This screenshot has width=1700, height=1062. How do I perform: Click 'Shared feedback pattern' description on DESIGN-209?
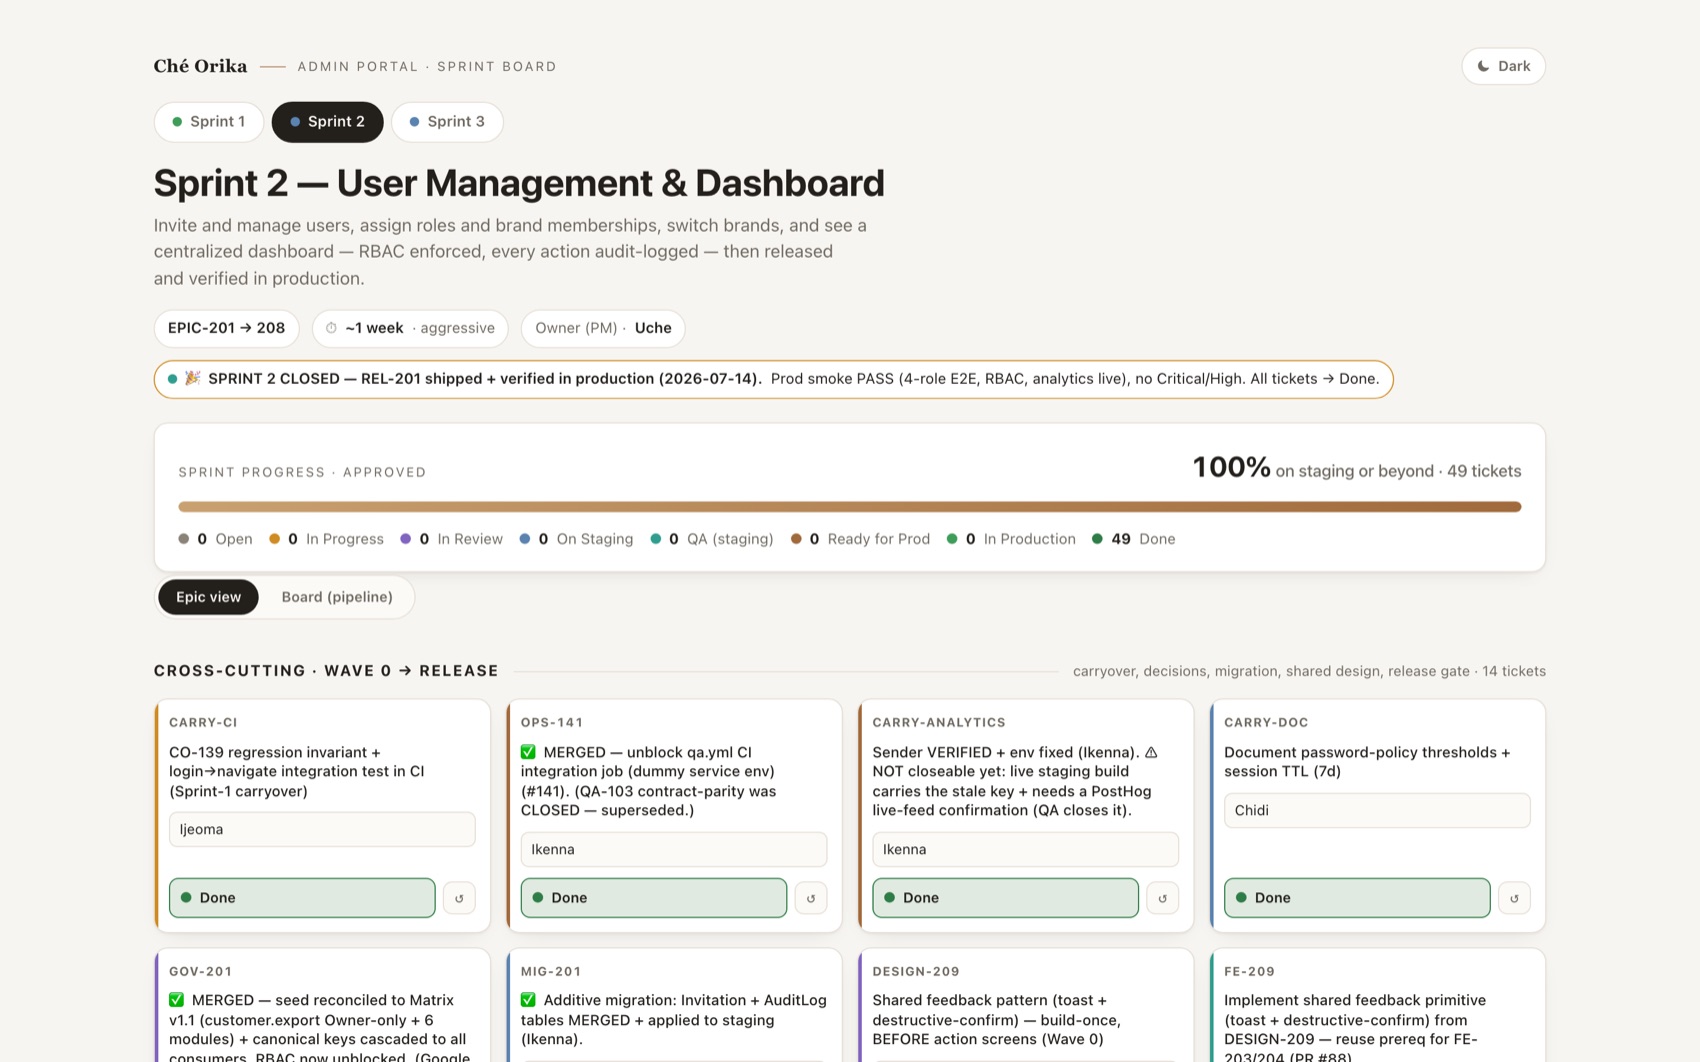[997, 1020]
